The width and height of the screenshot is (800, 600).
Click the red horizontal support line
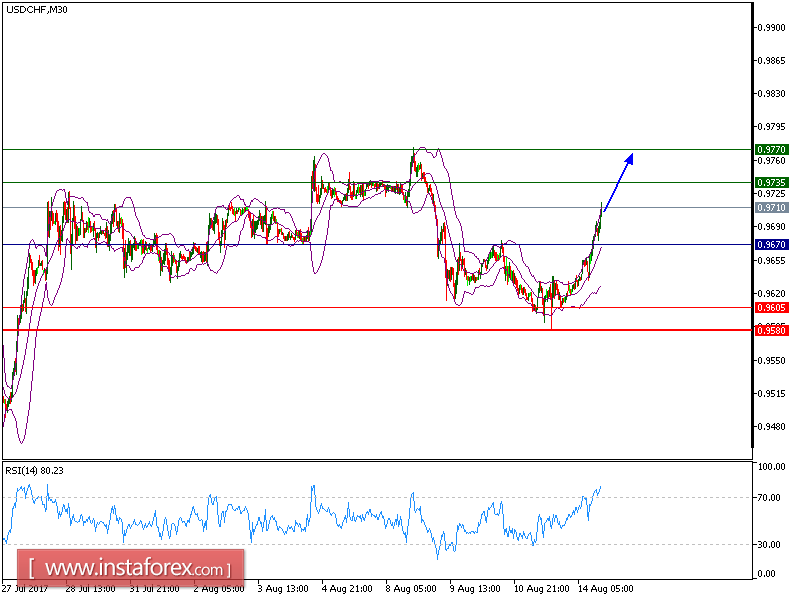(300, 330)
